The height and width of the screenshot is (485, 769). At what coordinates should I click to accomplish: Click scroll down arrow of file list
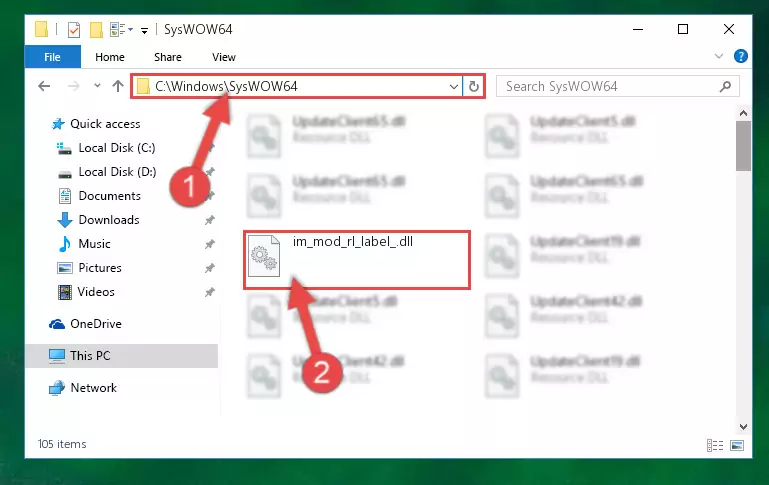coord(743,427)
